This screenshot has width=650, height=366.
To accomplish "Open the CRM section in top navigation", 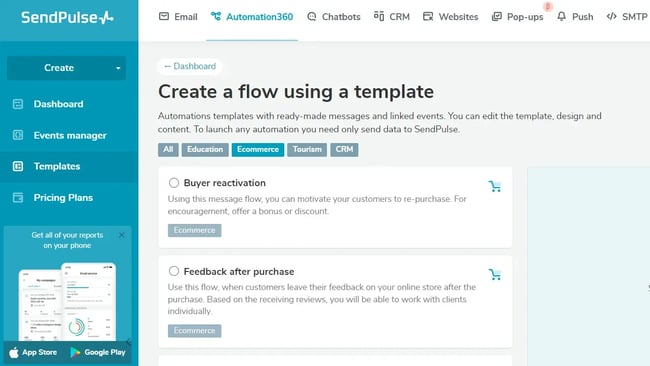I will (x=392, y=17).
